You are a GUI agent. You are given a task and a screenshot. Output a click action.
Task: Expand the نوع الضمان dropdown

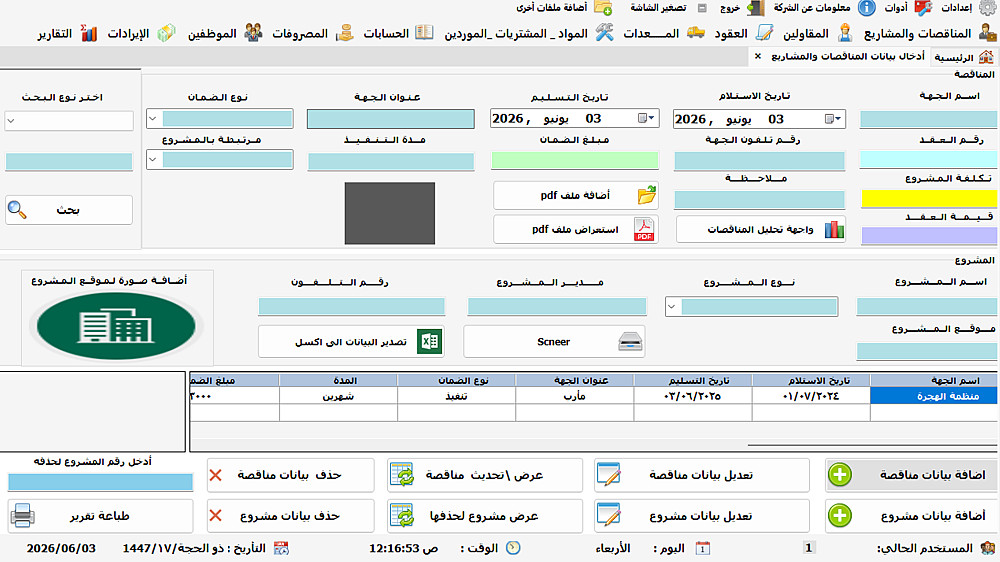[x=152, y=119]
